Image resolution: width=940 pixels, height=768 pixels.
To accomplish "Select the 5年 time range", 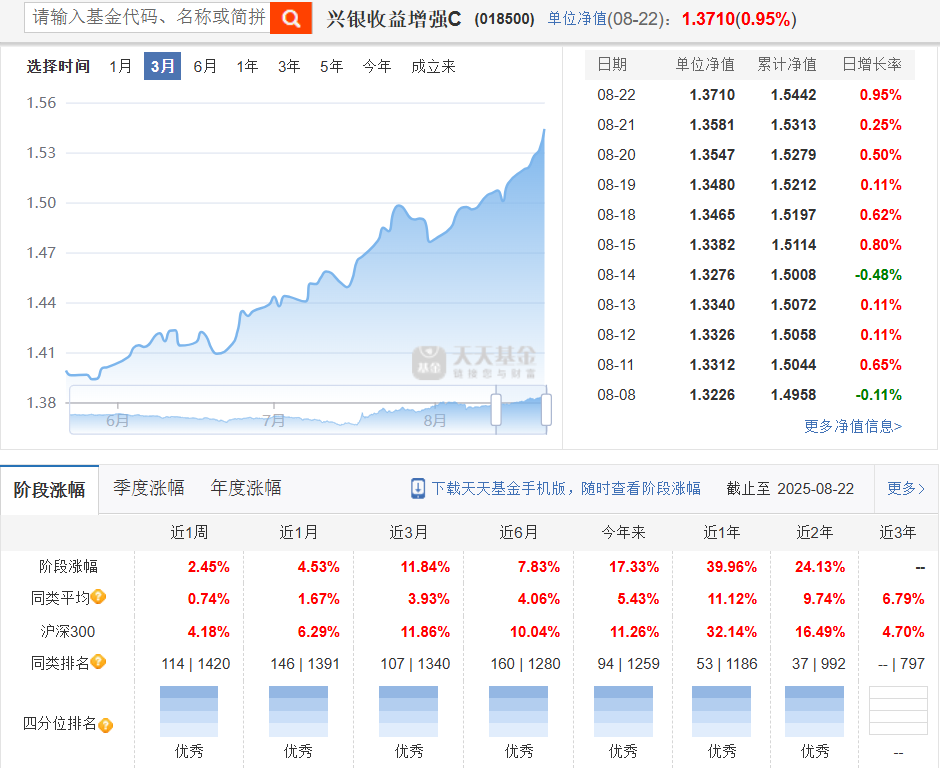I will 332,66.
